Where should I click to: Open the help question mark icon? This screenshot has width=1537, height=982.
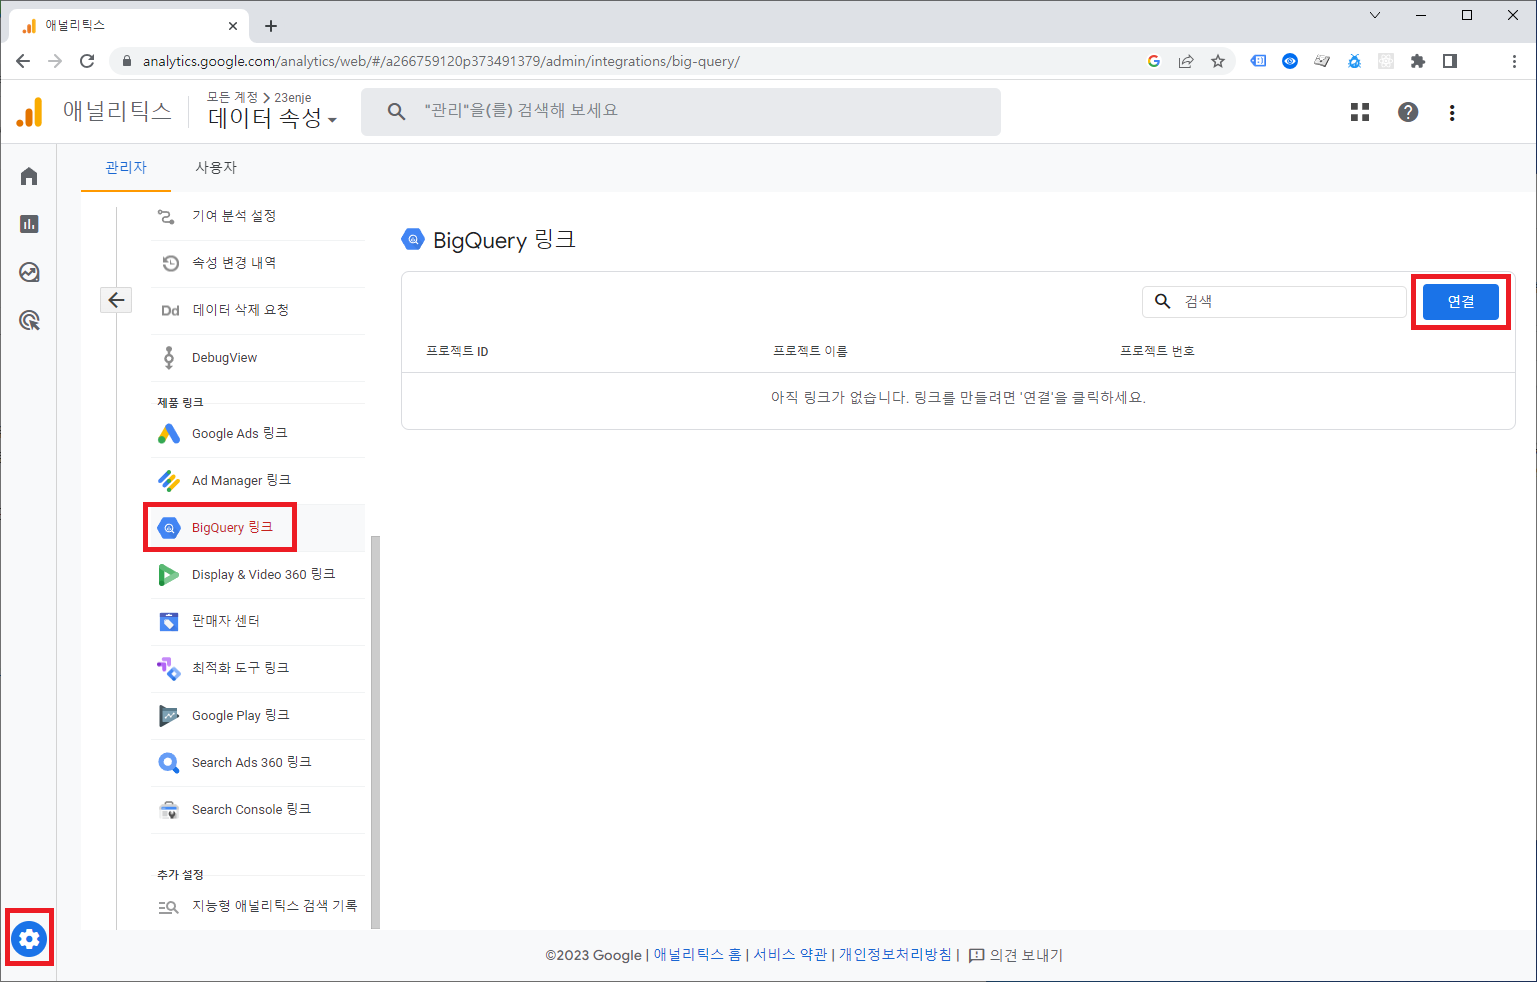click(x=1408, y=112)
